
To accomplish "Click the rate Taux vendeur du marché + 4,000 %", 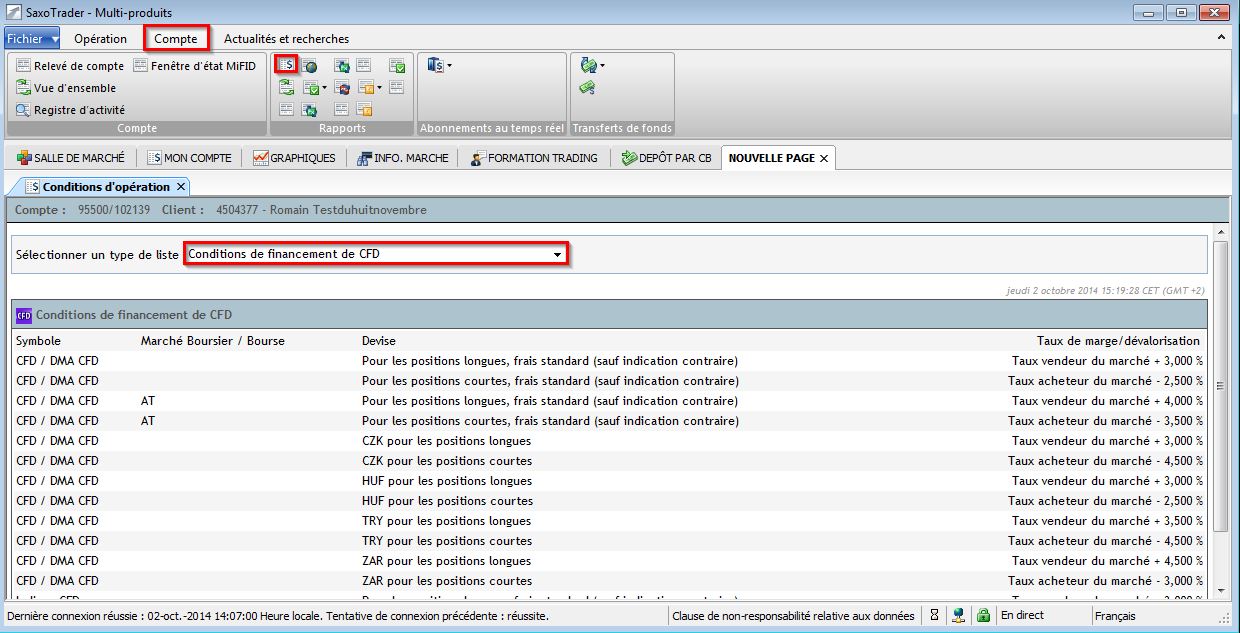I will click(x=1106, y=401).
